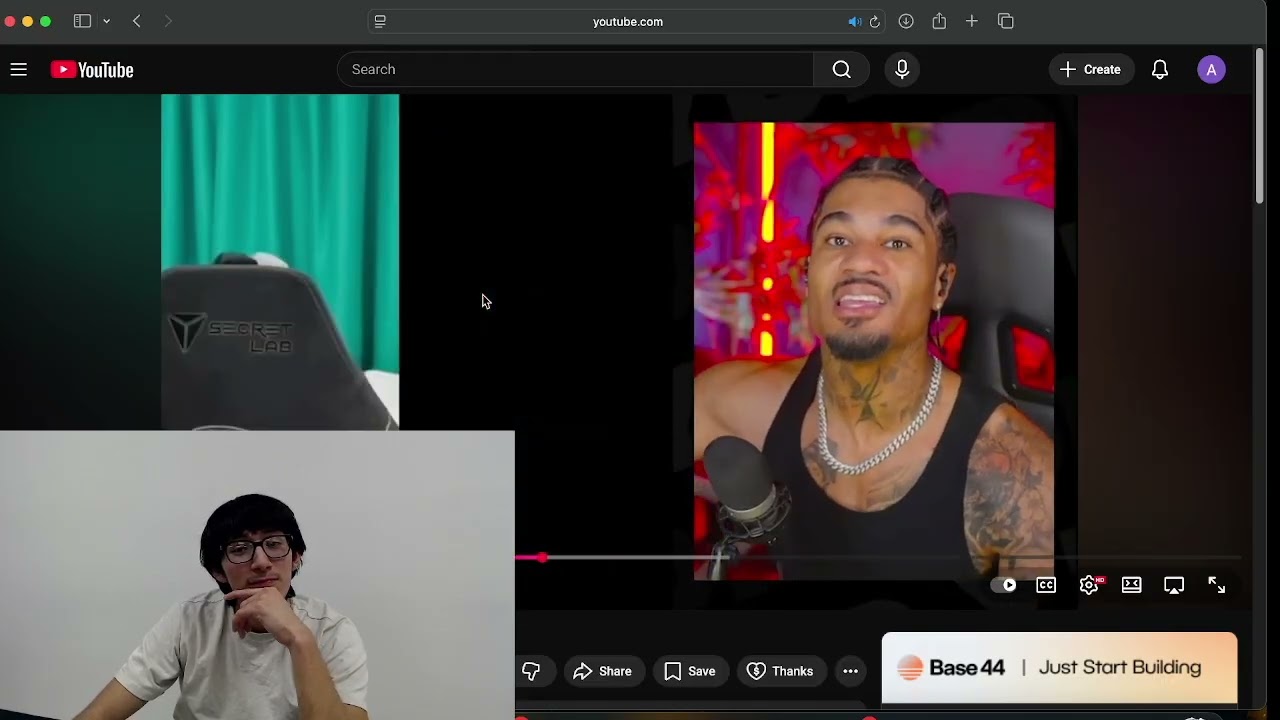Click the red playhead scrubber dot
The height and width of the screenshot is (720, 1280).
click(x=541, y=557)
